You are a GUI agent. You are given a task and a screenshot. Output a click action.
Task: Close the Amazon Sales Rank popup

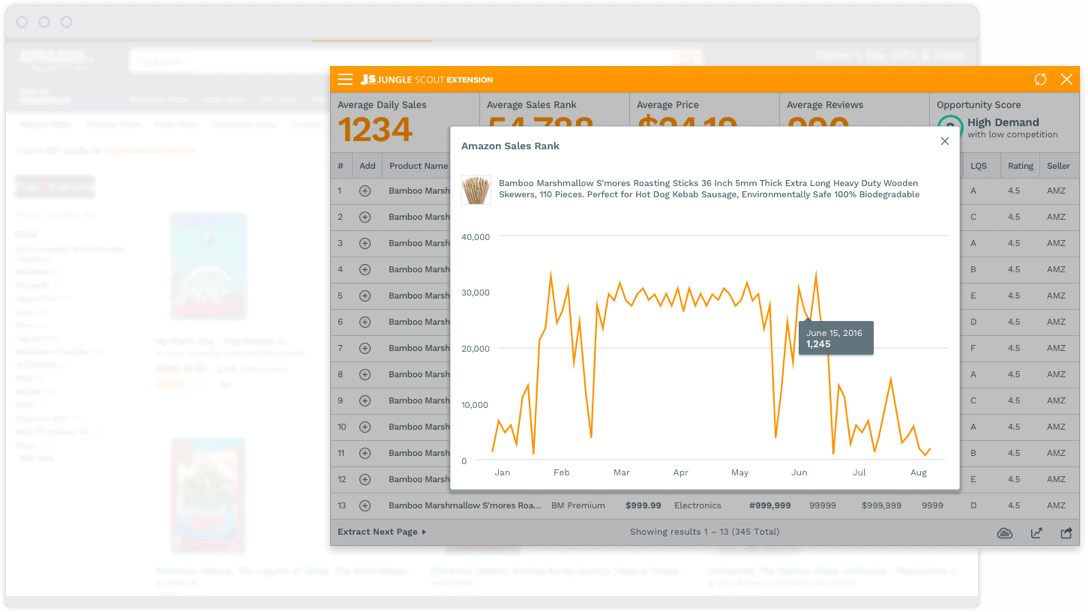tap(945, 142)
